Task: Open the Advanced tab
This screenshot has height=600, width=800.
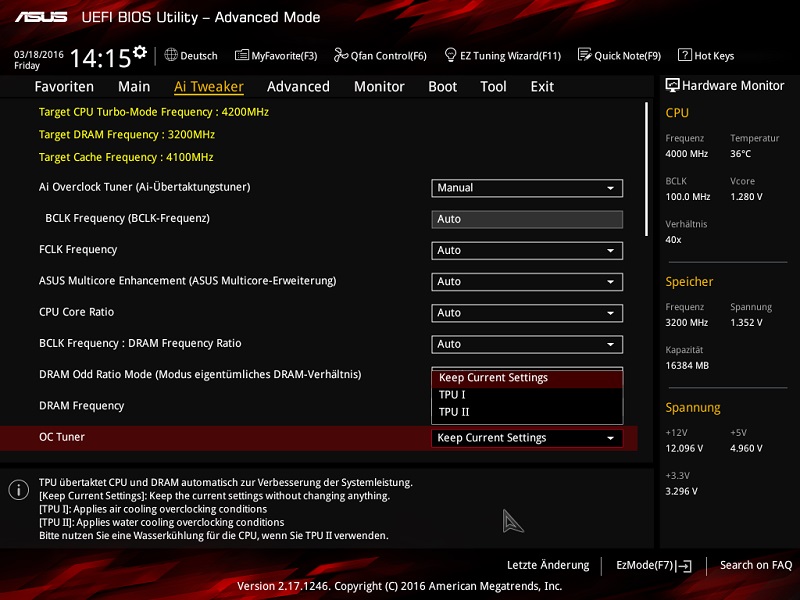Action: (x=298, y=87)
